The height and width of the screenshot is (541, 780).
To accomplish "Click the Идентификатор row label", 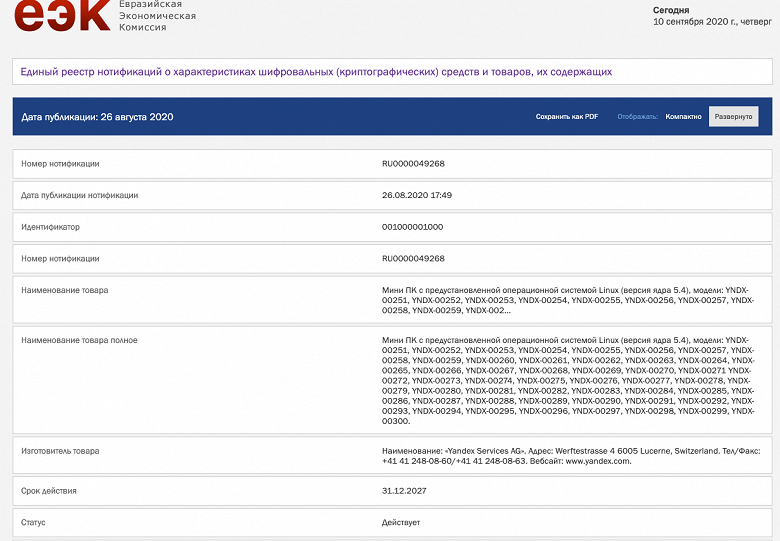I will (x=50, y=227).
